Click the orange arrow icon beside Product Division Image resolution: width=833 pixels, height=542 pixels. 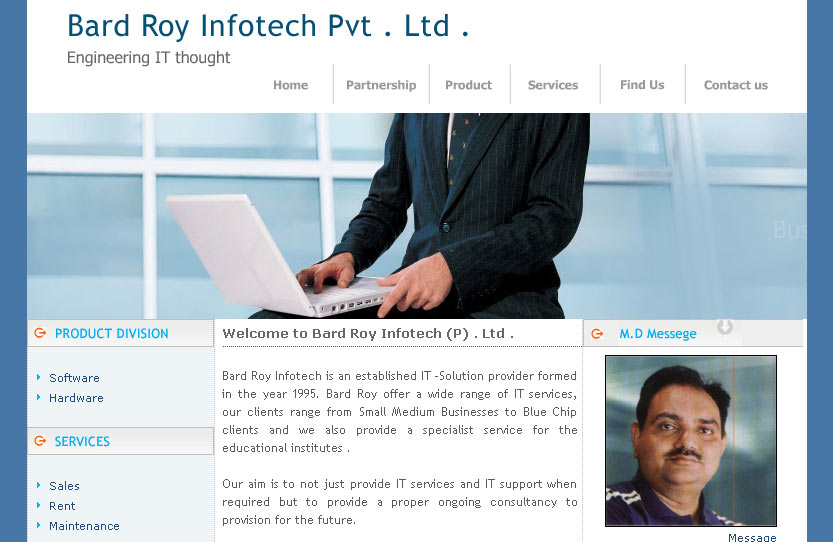click(40, 333)
